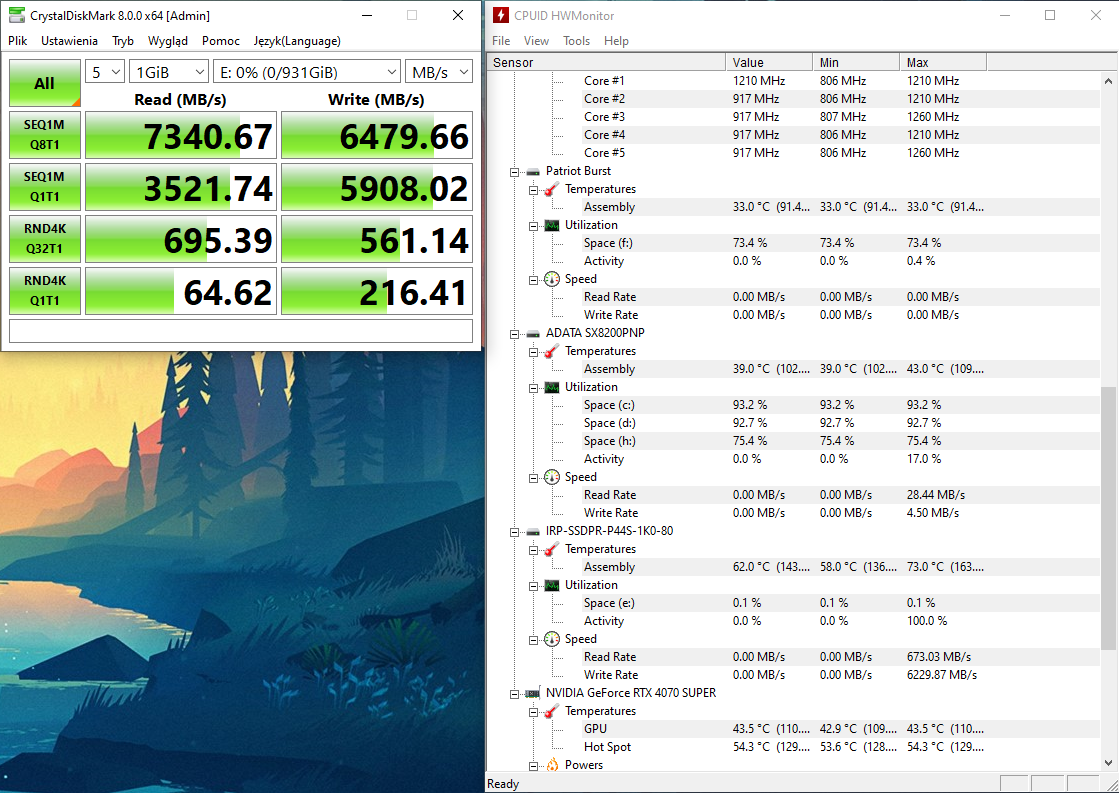Click the 64.62 RND4K Q1T1 read result

(181, 291)
